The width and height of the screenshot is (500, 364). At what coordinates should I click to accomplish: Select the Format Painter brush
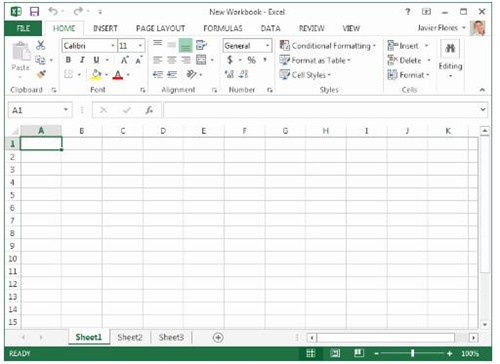tap(41, 74)
